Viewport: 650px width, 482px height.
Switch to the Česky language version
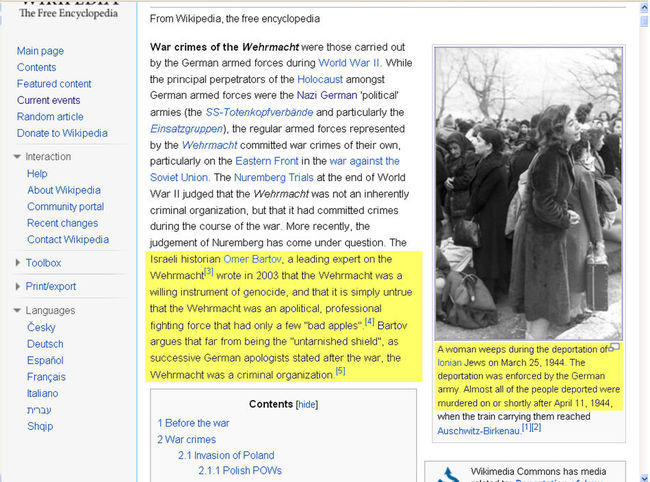coord(41,327)
